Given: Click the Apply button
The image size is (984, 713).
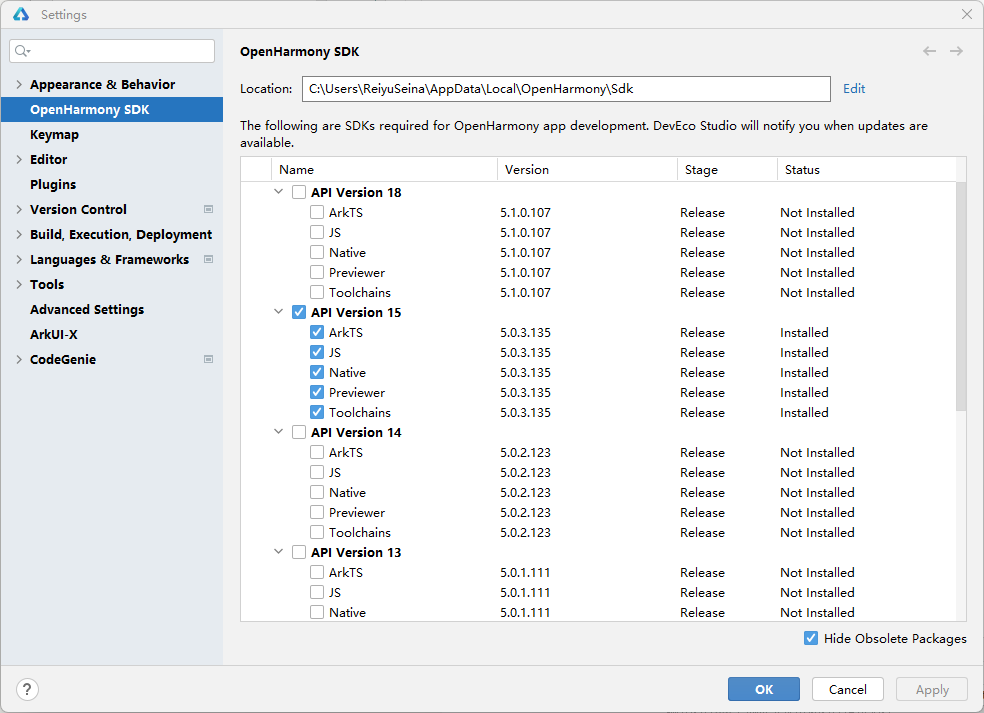Looking at the screenshot, I should pyautogui.click(x=932, y=689).
